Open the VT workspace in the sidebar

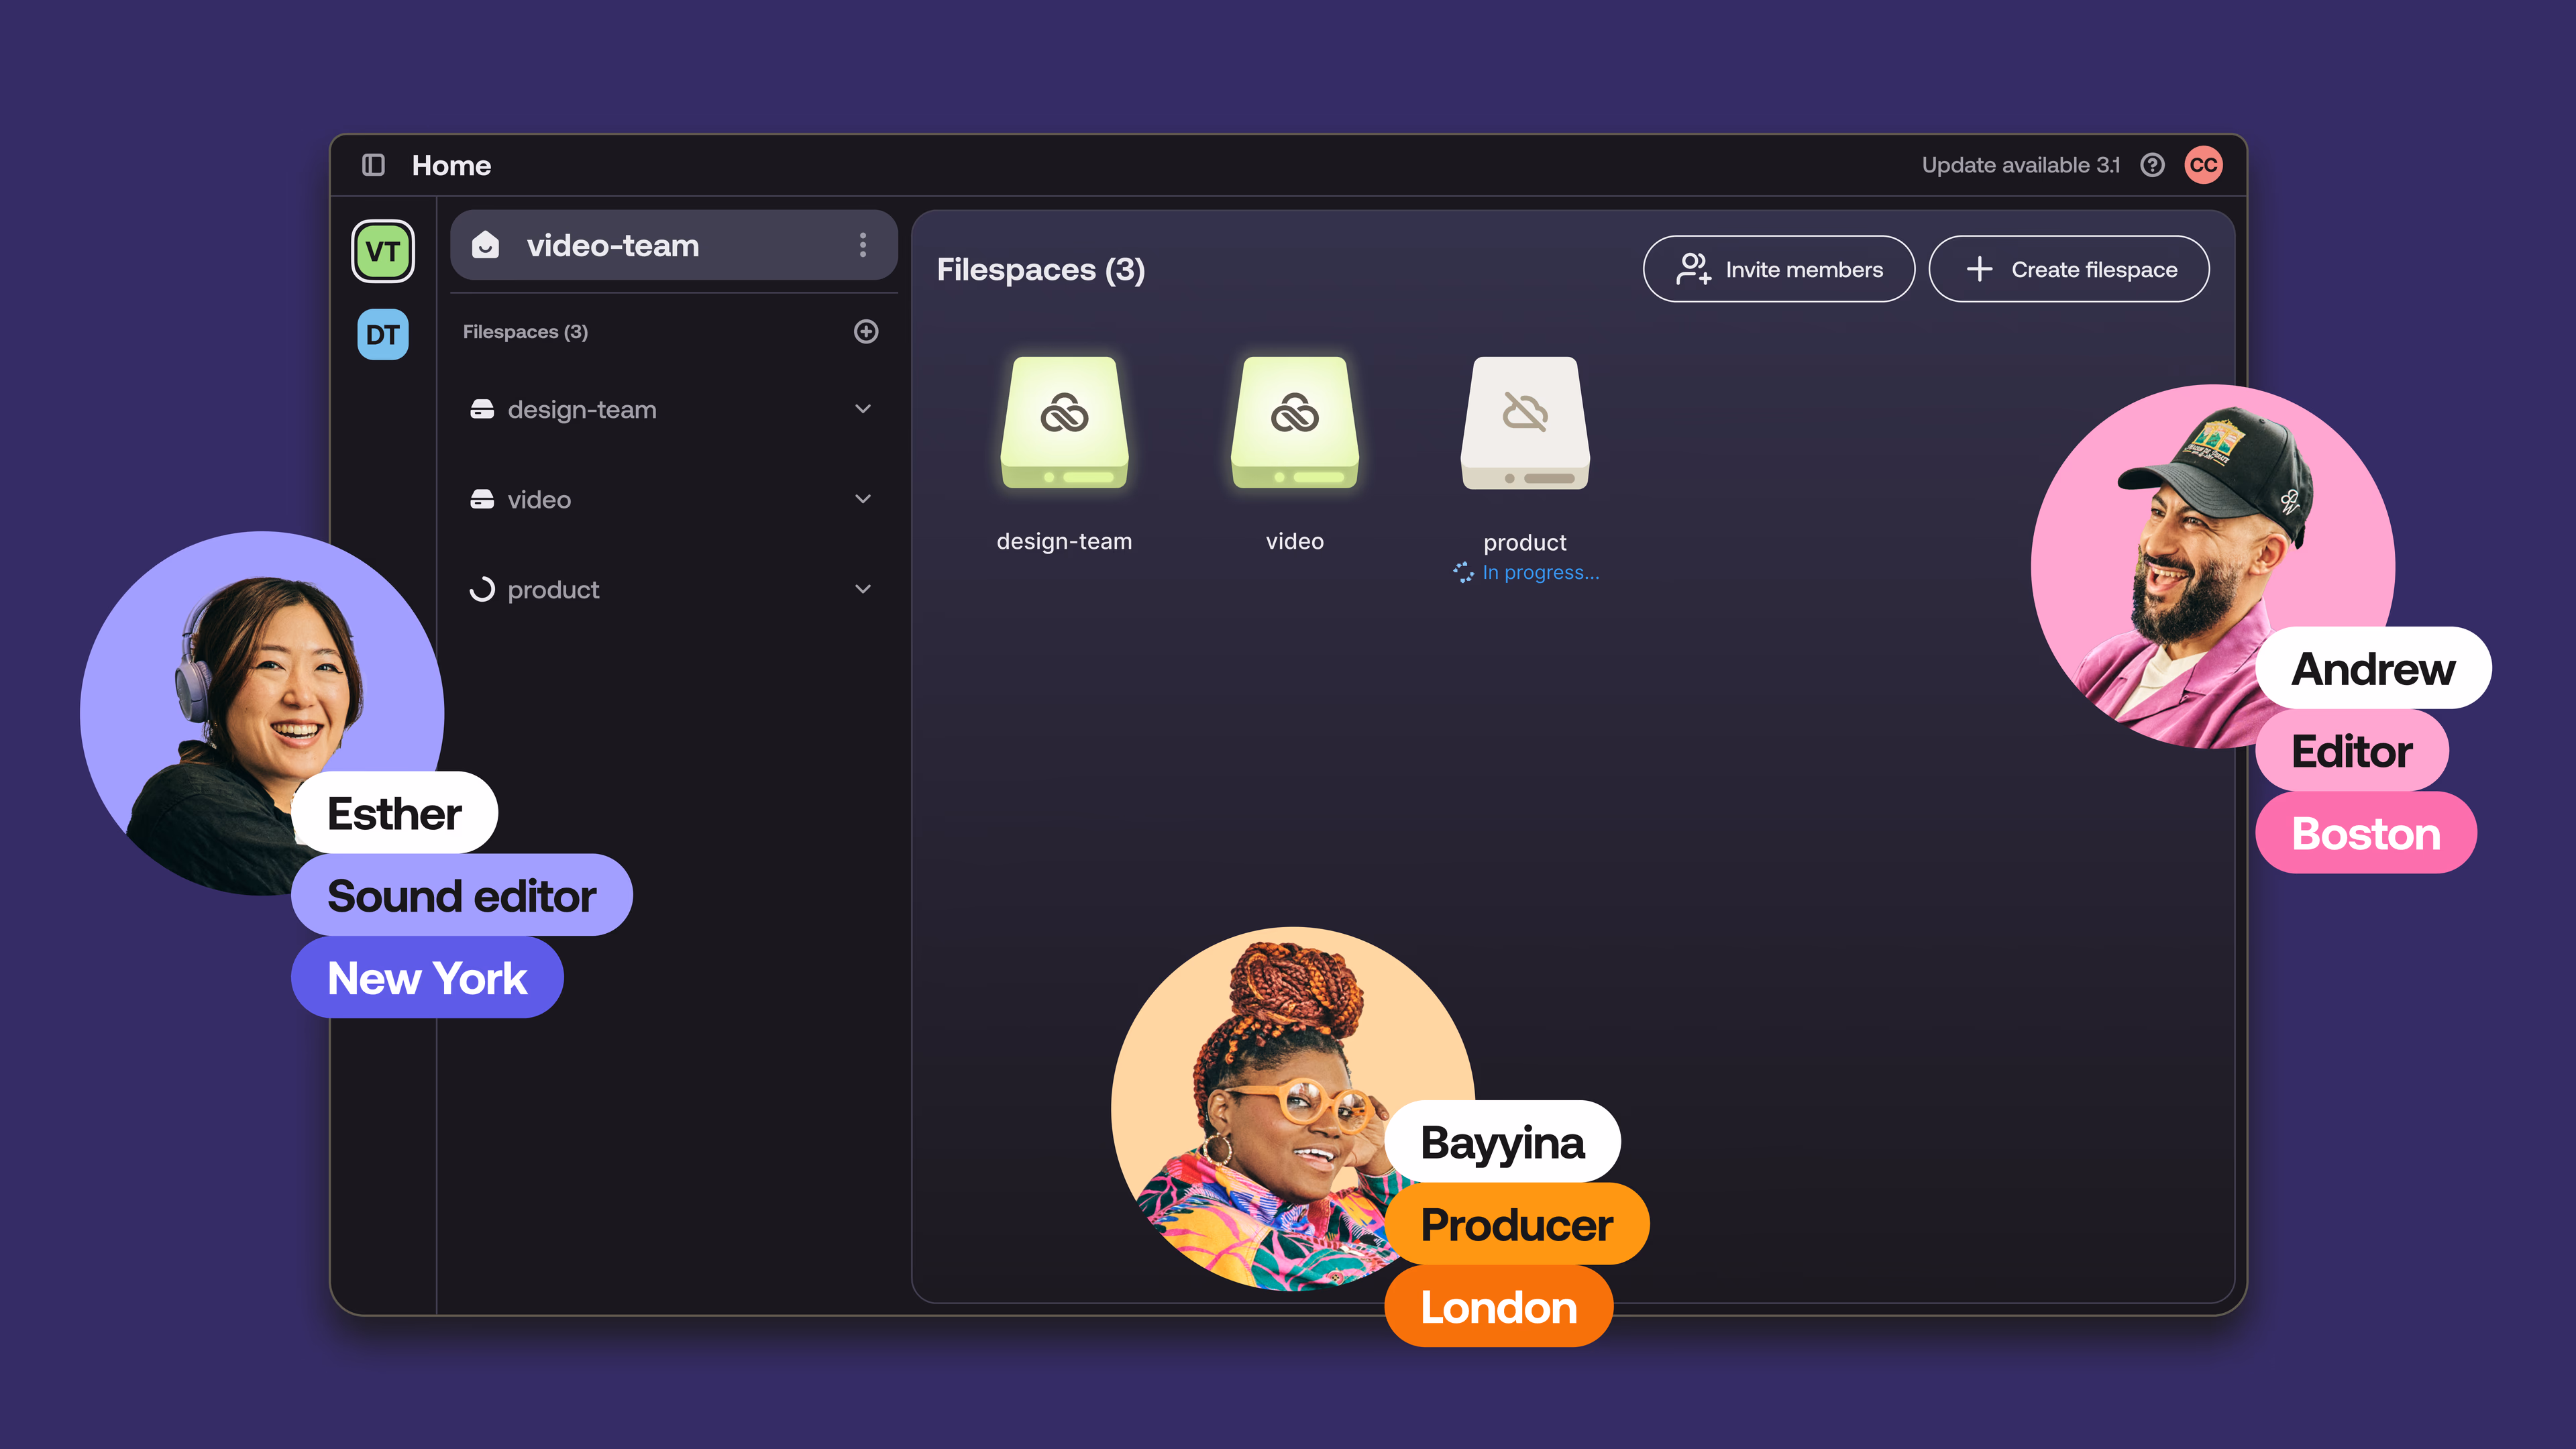383,251
